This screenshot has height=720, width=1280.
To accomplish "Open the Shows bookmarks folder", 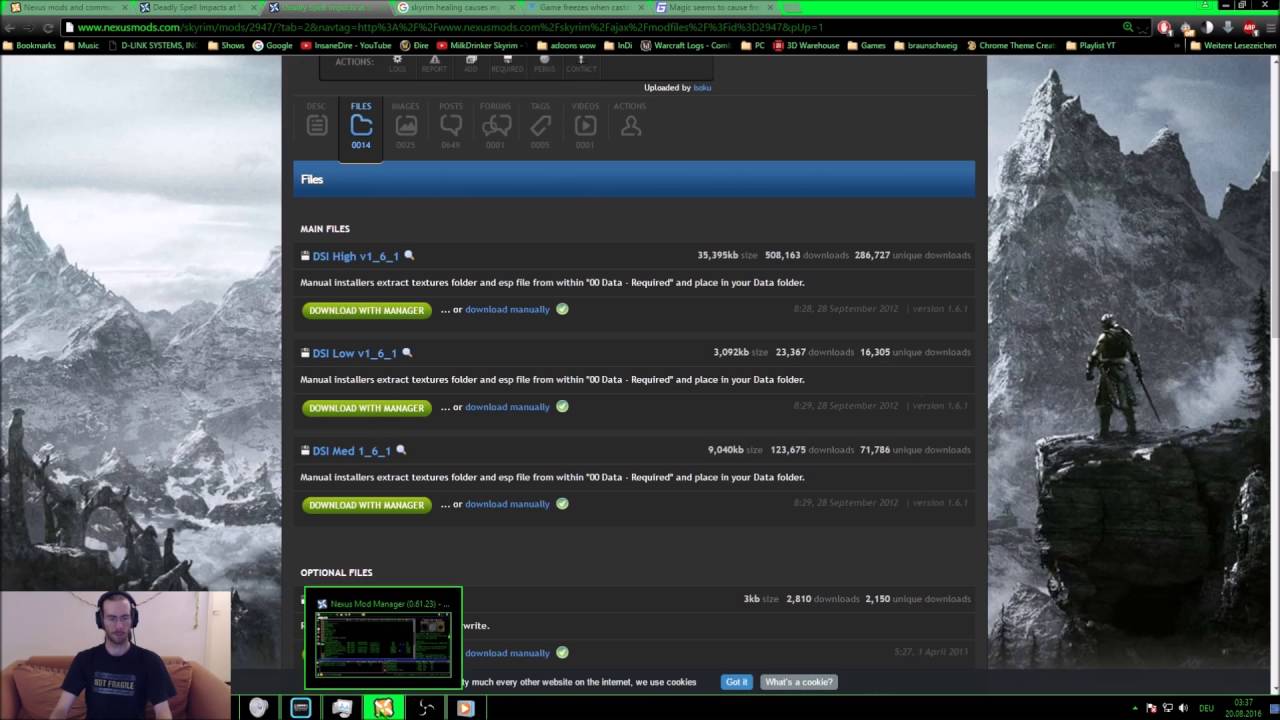I will pos(226,45).
